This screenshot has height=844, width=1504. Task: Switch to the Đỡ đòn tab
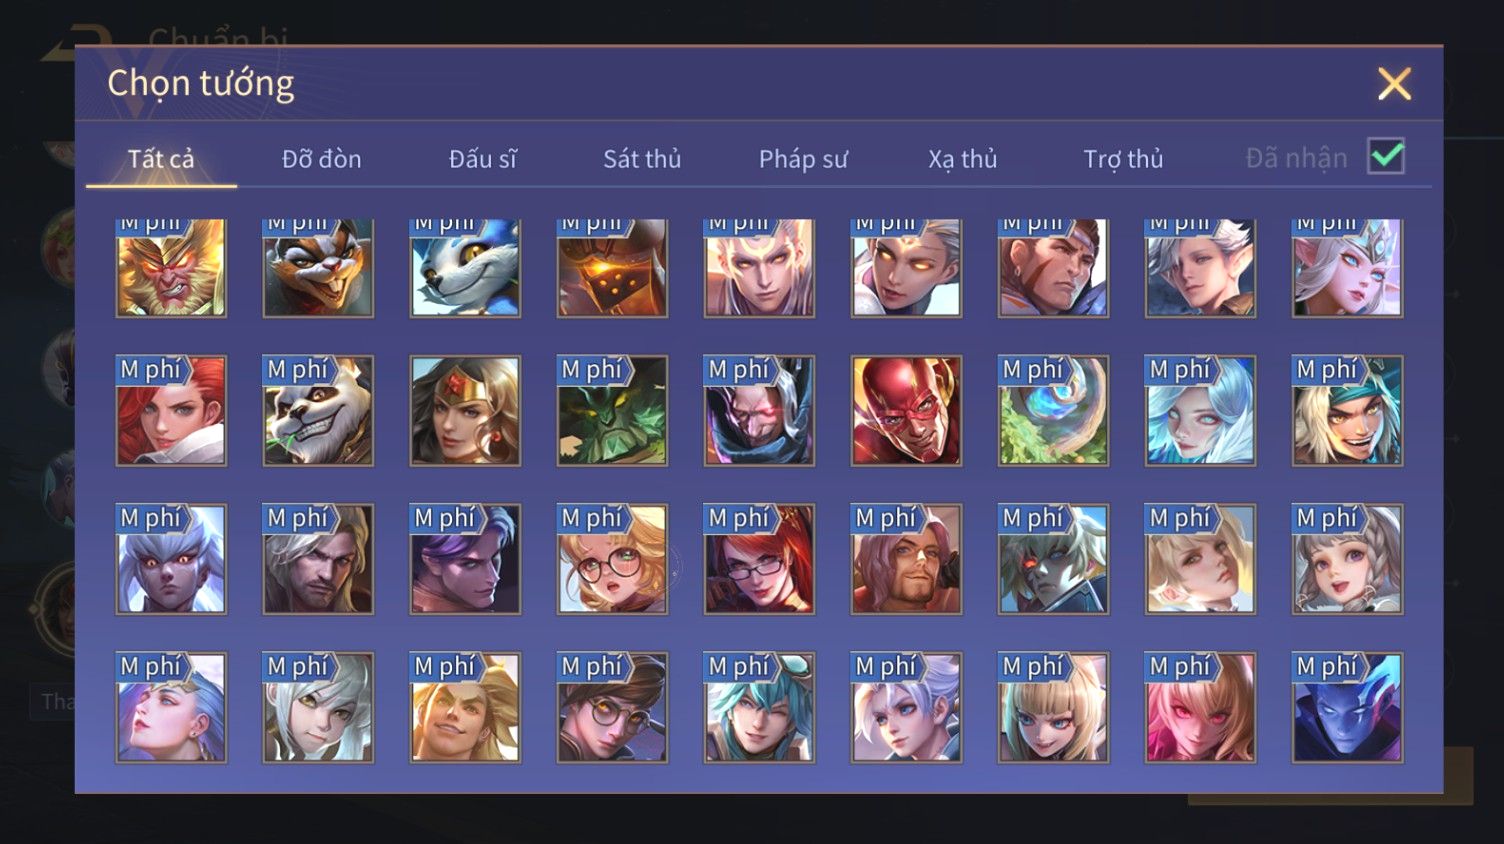[x=321, y=158]
